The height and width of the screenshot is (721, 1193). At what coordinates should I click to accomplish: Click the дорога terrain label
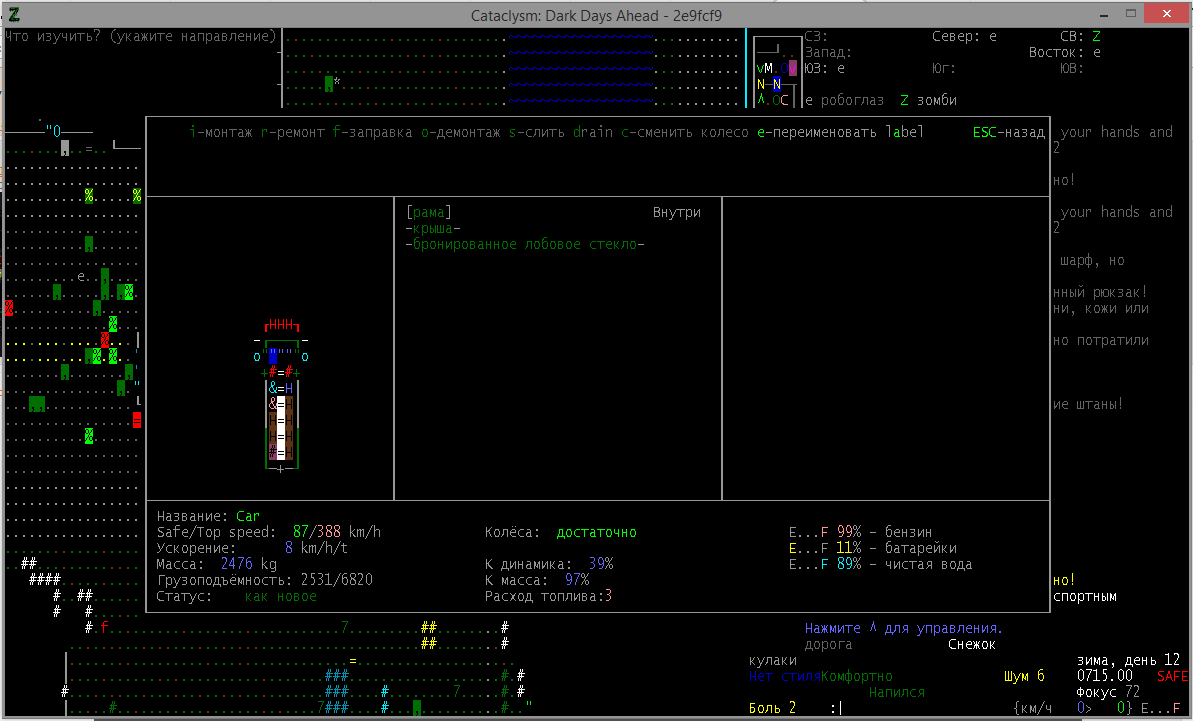point(829,644)
